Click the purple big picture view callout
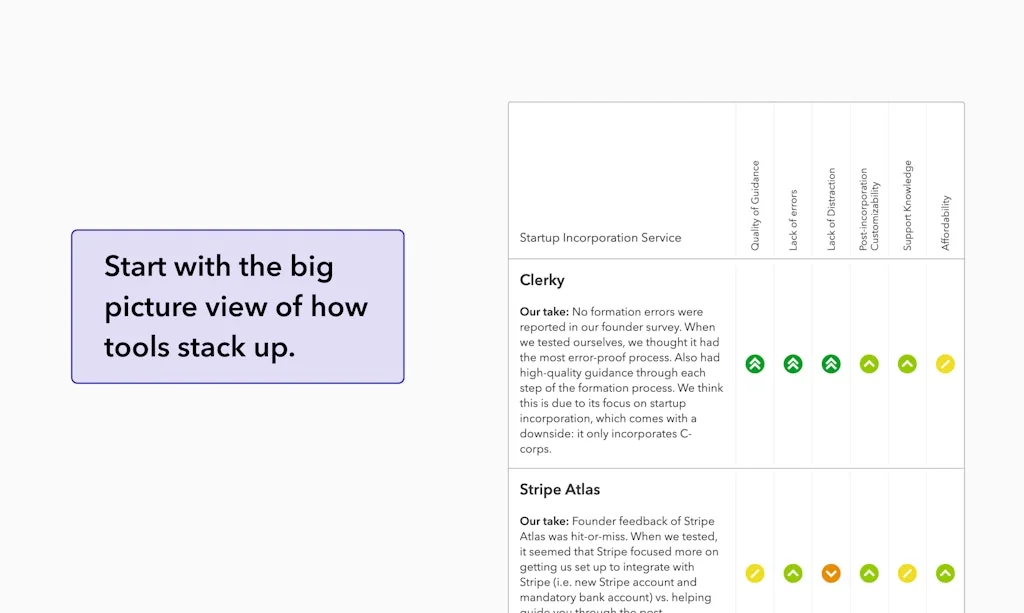Image resolution: width=1024 pixels, height=613 pixels. click(237, 307)
